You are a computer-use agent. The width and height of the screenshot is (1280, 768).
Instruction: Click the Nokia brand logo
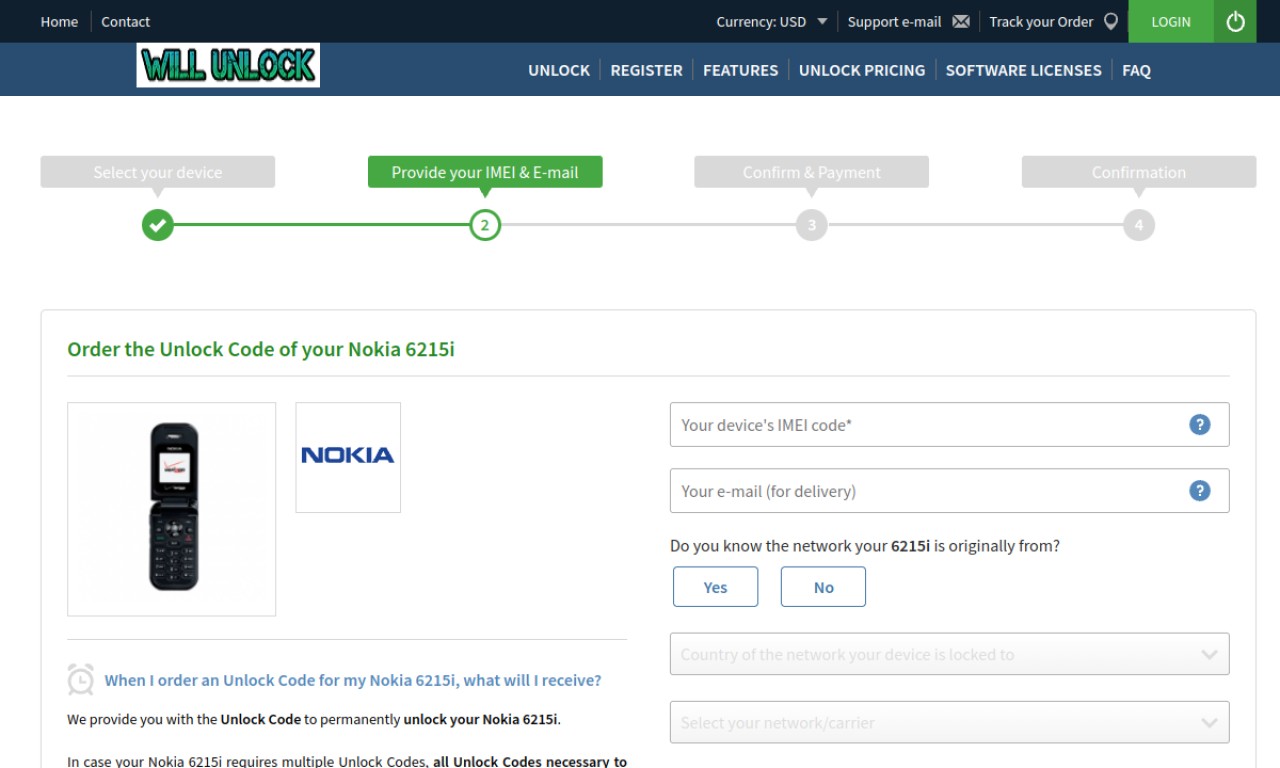[348, 457]
